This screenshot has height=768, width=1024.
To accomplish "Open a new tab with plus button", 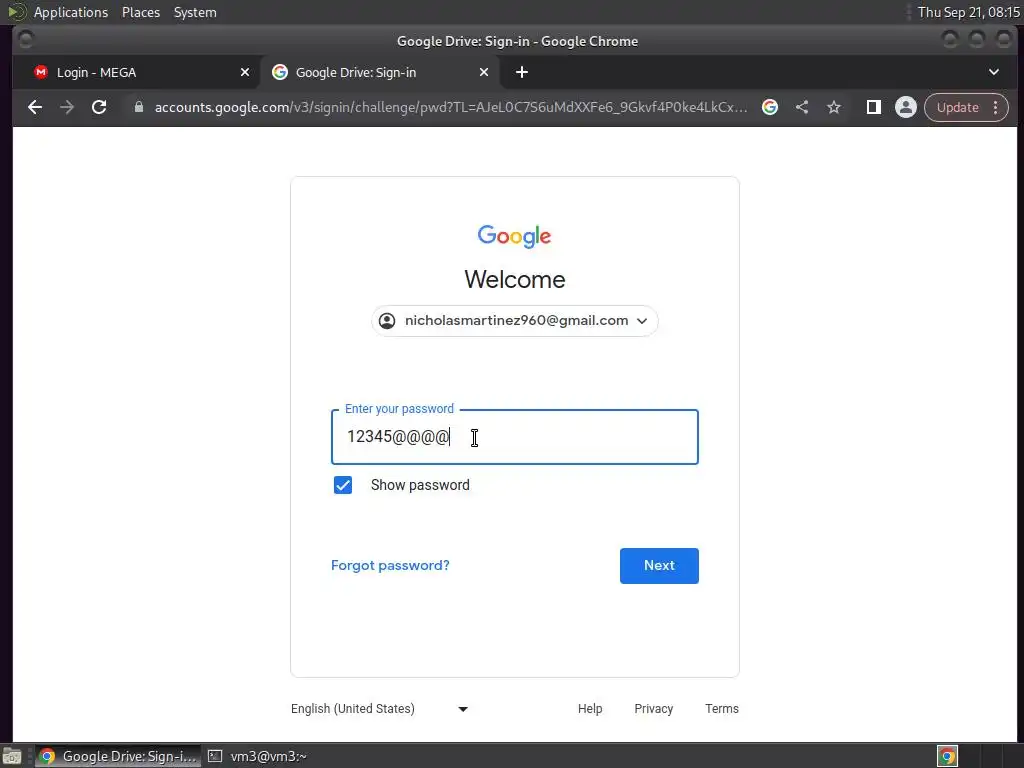I will click(522, 72).
